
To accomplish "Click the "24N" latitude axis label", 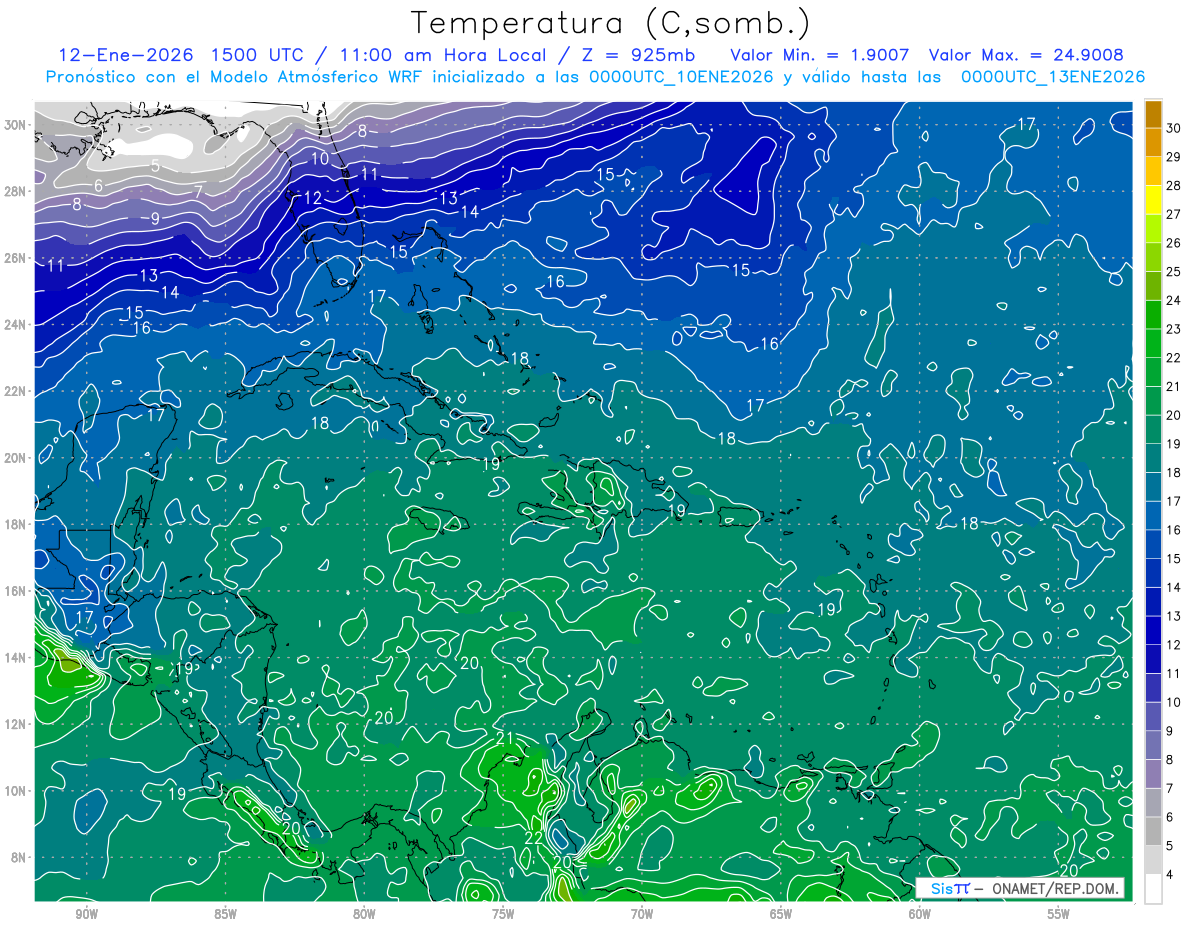I will 15,324.
